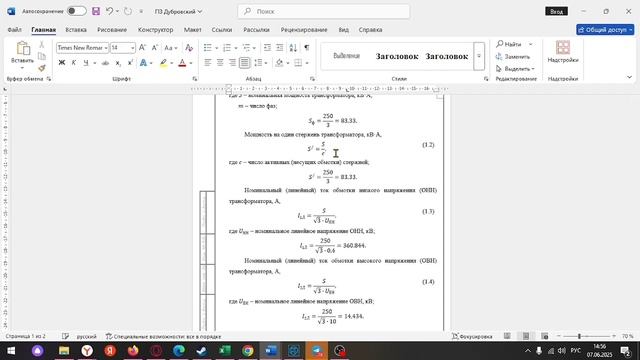The width and height of the screenshot is (640, 360).
Task: Undo the last action
Action: (x=109, y=11)
